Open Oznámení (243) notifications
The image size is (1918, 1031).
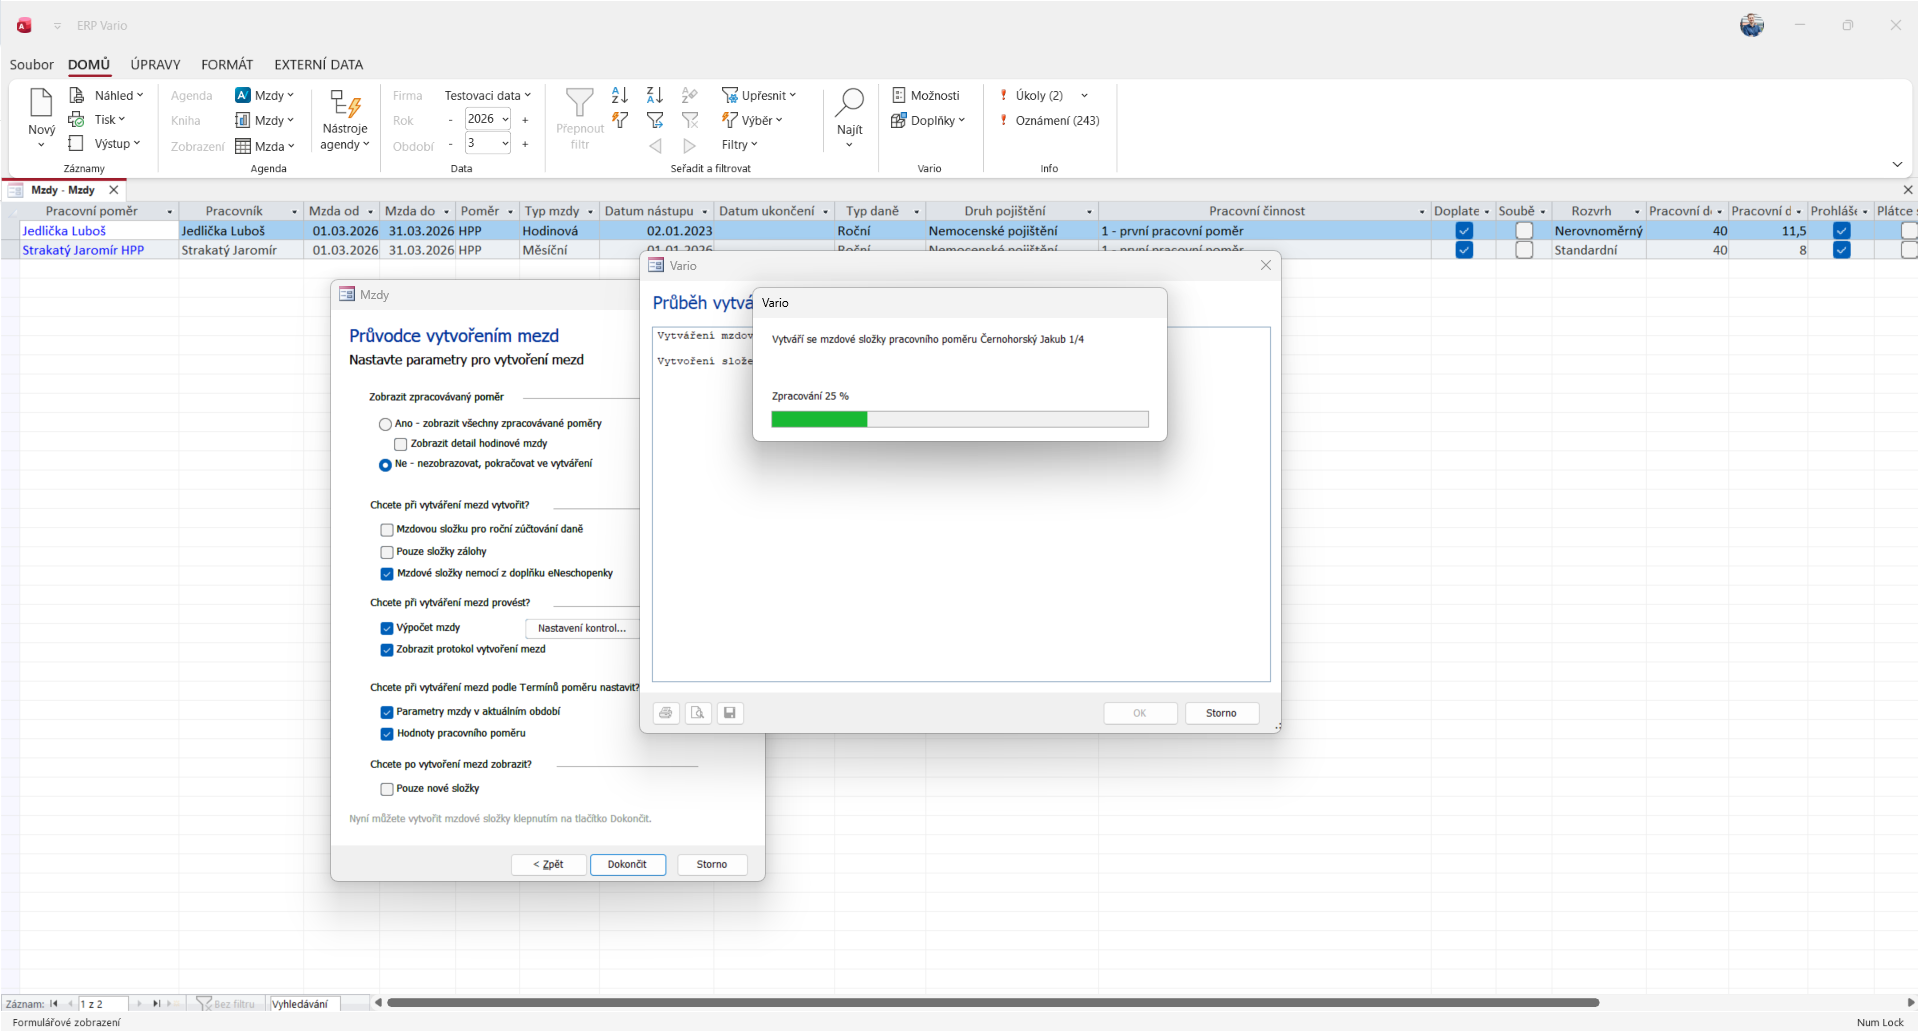pyautogui.click(x=1049, y=120)
